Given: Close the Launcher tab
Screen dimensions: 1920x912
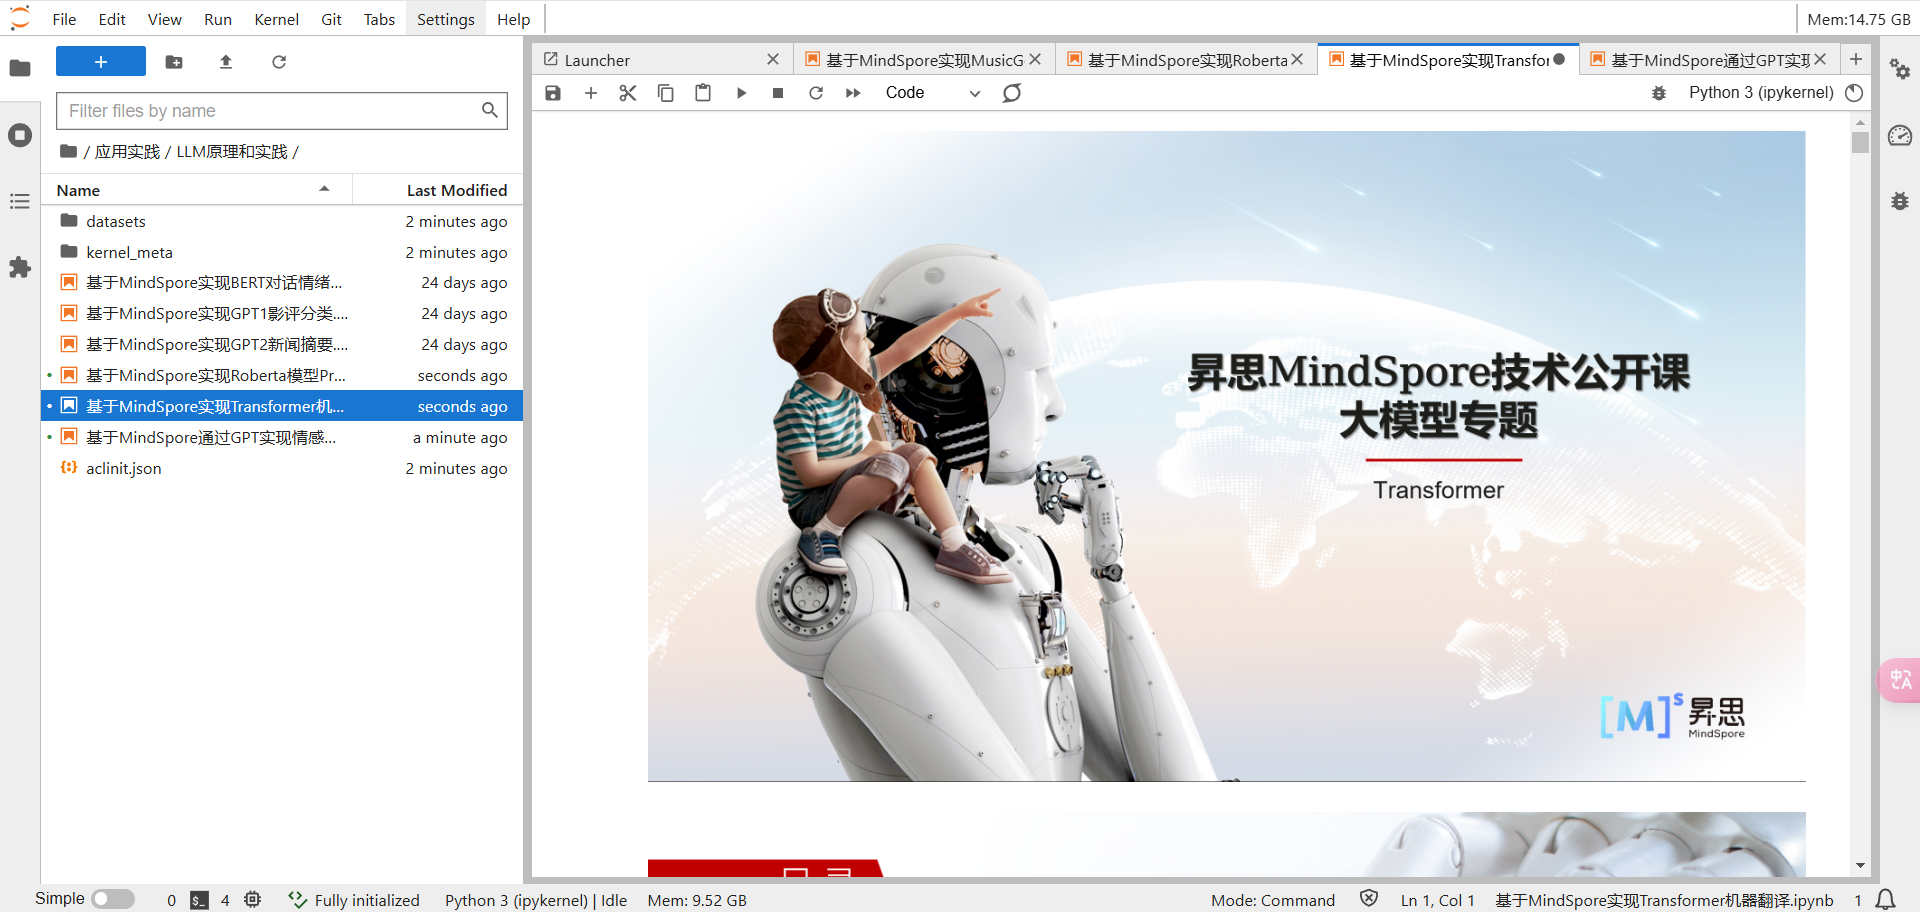Looking at the screenshot, I should coord(773,60).
